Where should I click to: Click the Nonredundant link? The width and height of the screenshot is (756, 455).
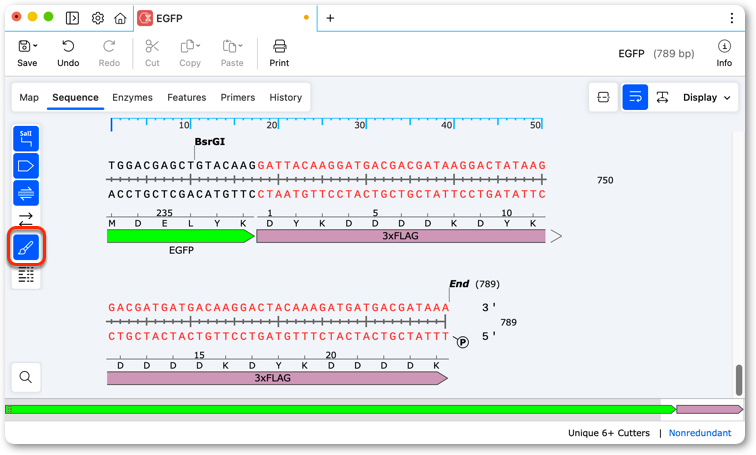pos(700,433)
